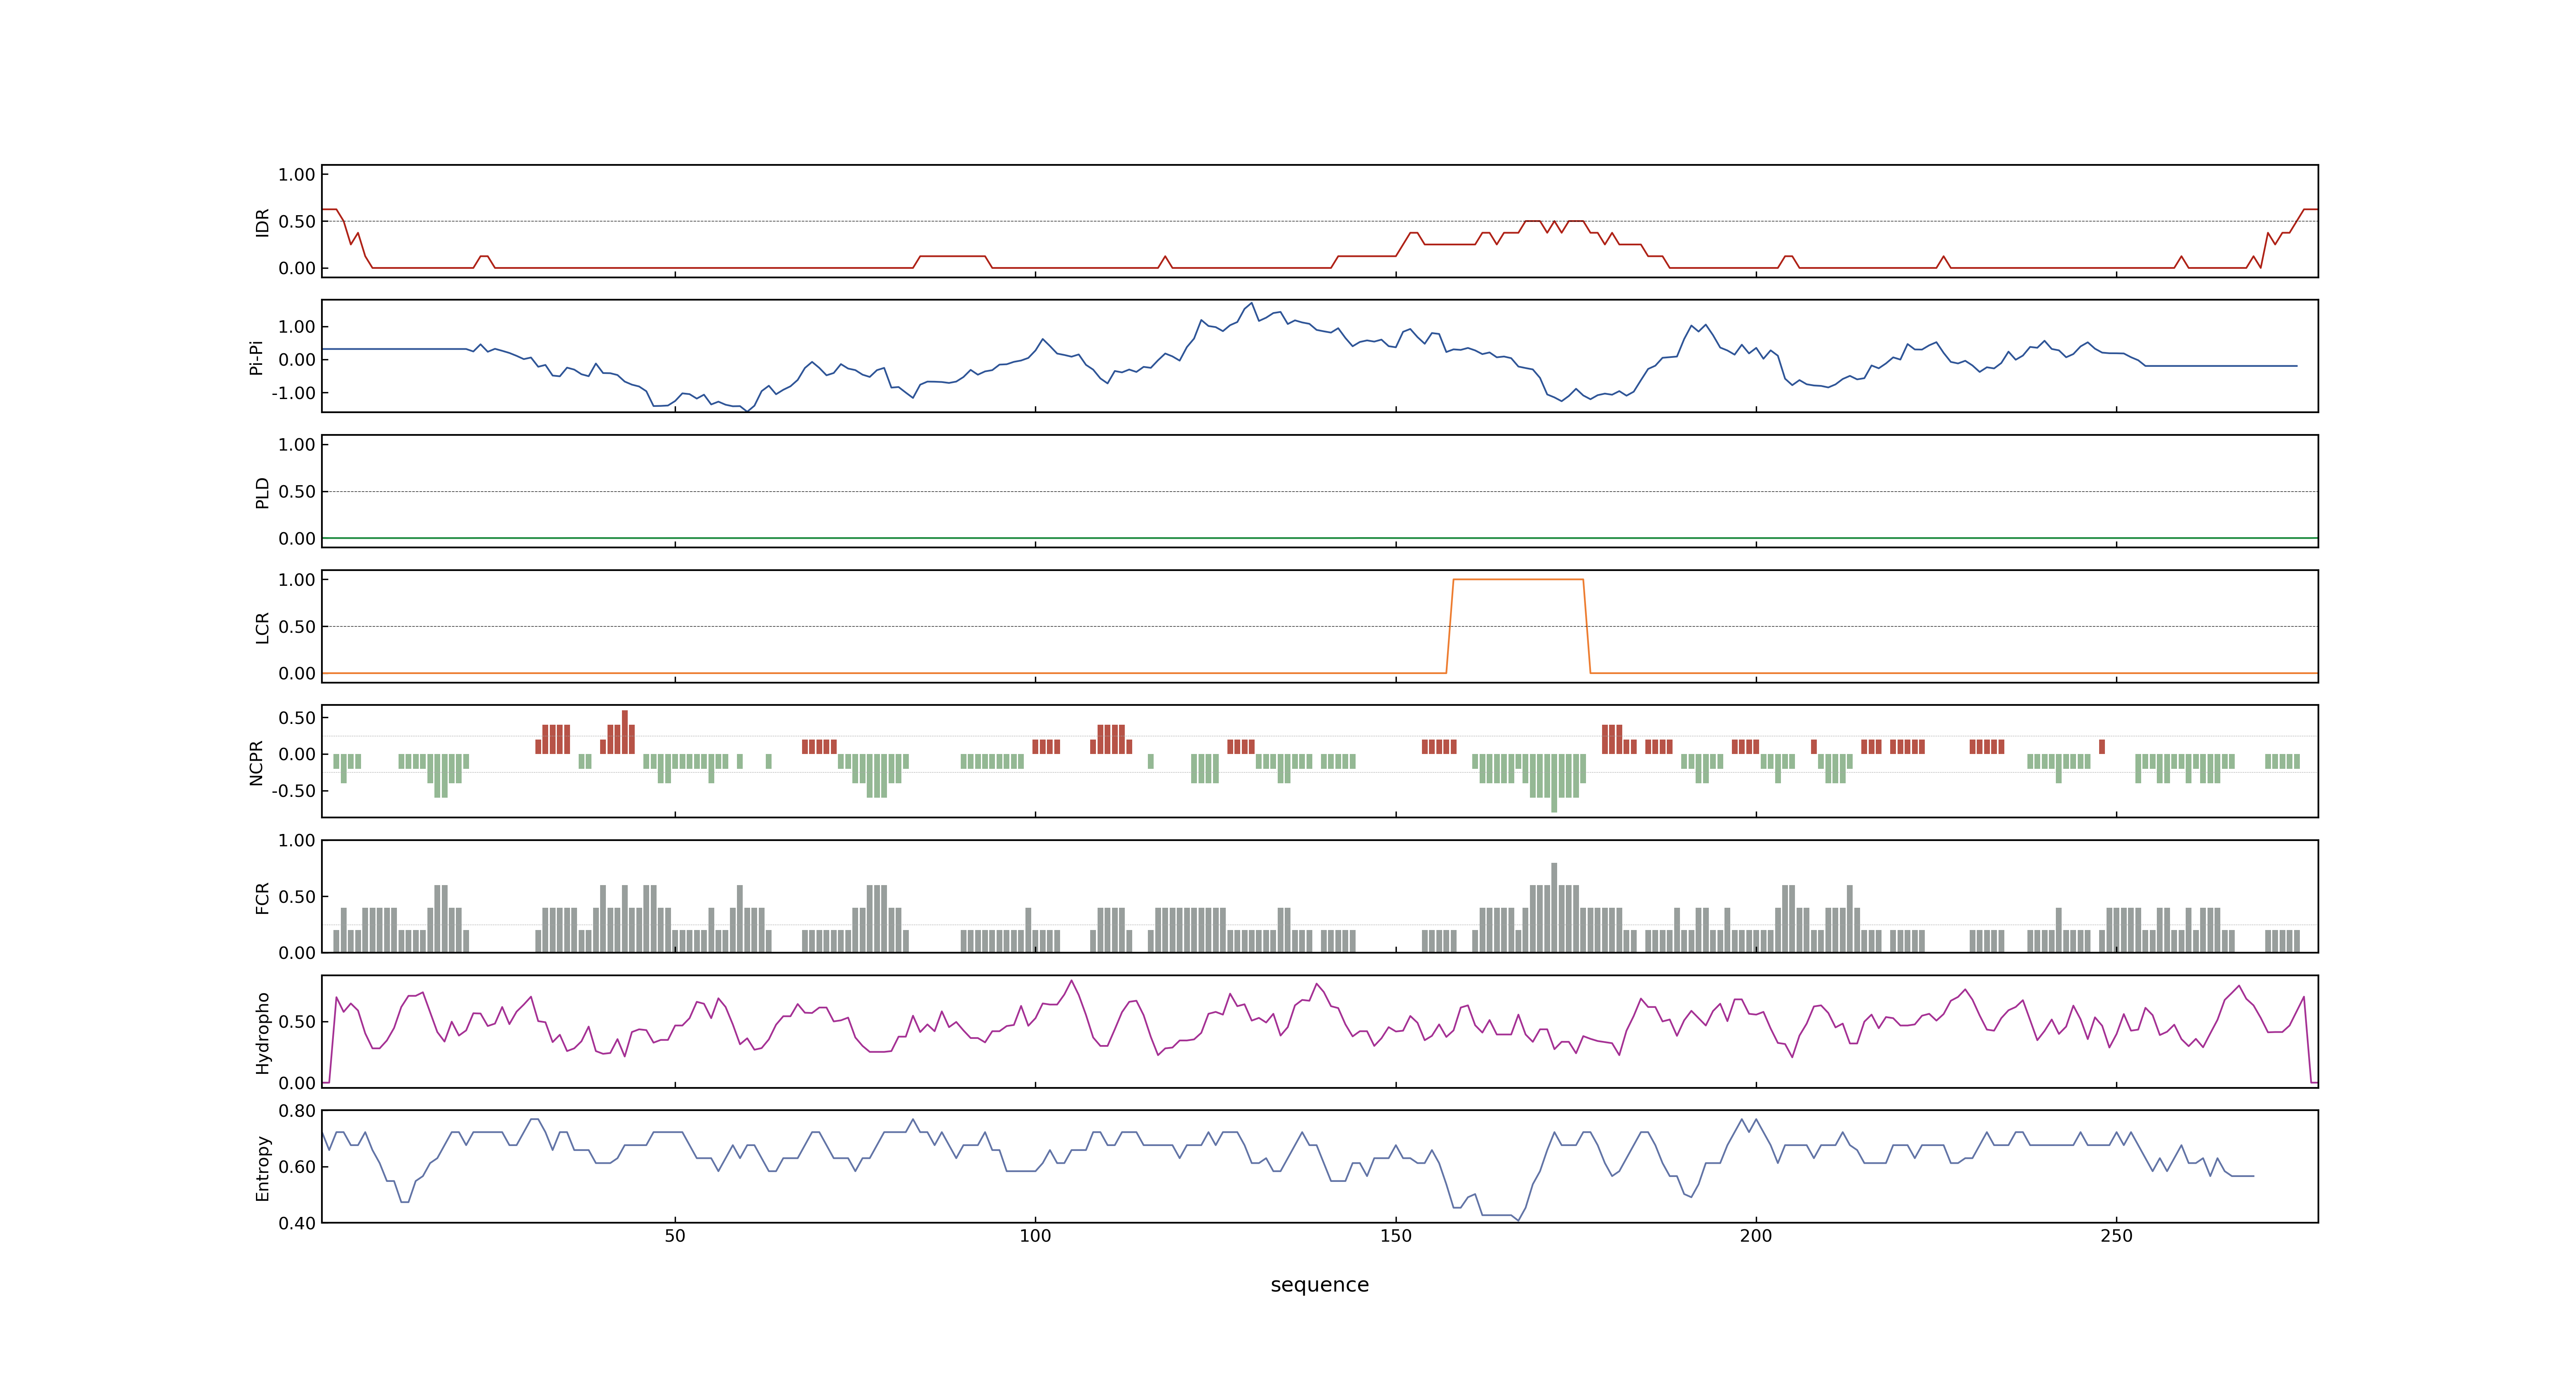Click the LCR y-axis label
The image size is (2576, 1374).
coord(262,627)
